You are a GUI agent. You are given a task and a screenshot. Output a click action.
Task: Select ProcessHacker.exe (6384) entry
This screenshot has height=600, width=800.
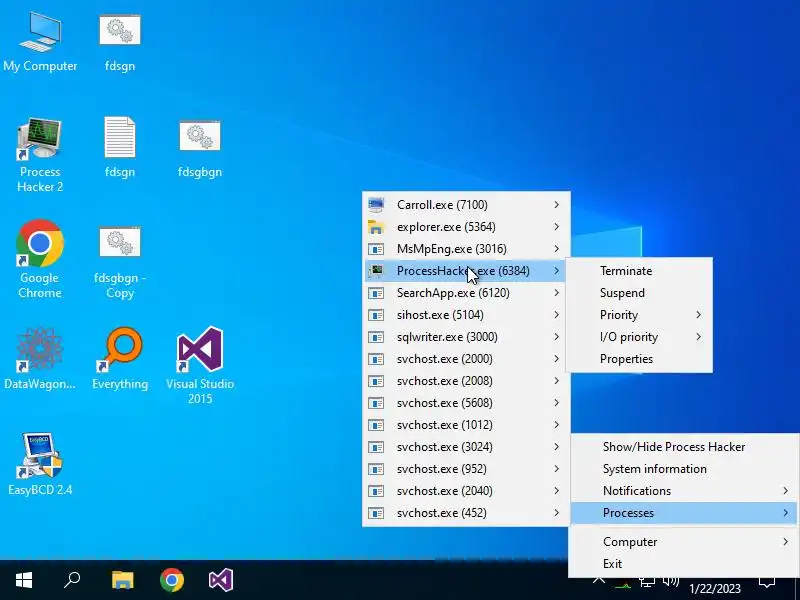pyautogui.click(x=466, y=271)
